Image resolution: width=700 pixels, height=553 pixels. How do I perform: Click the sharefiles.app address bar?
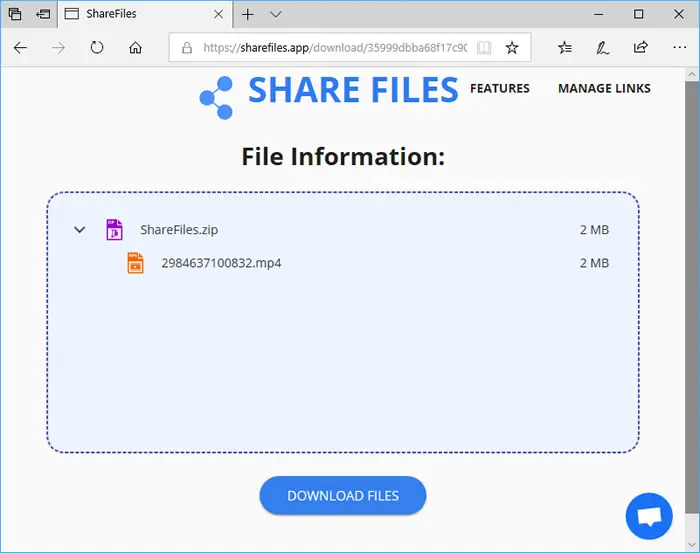coord(335,47)
